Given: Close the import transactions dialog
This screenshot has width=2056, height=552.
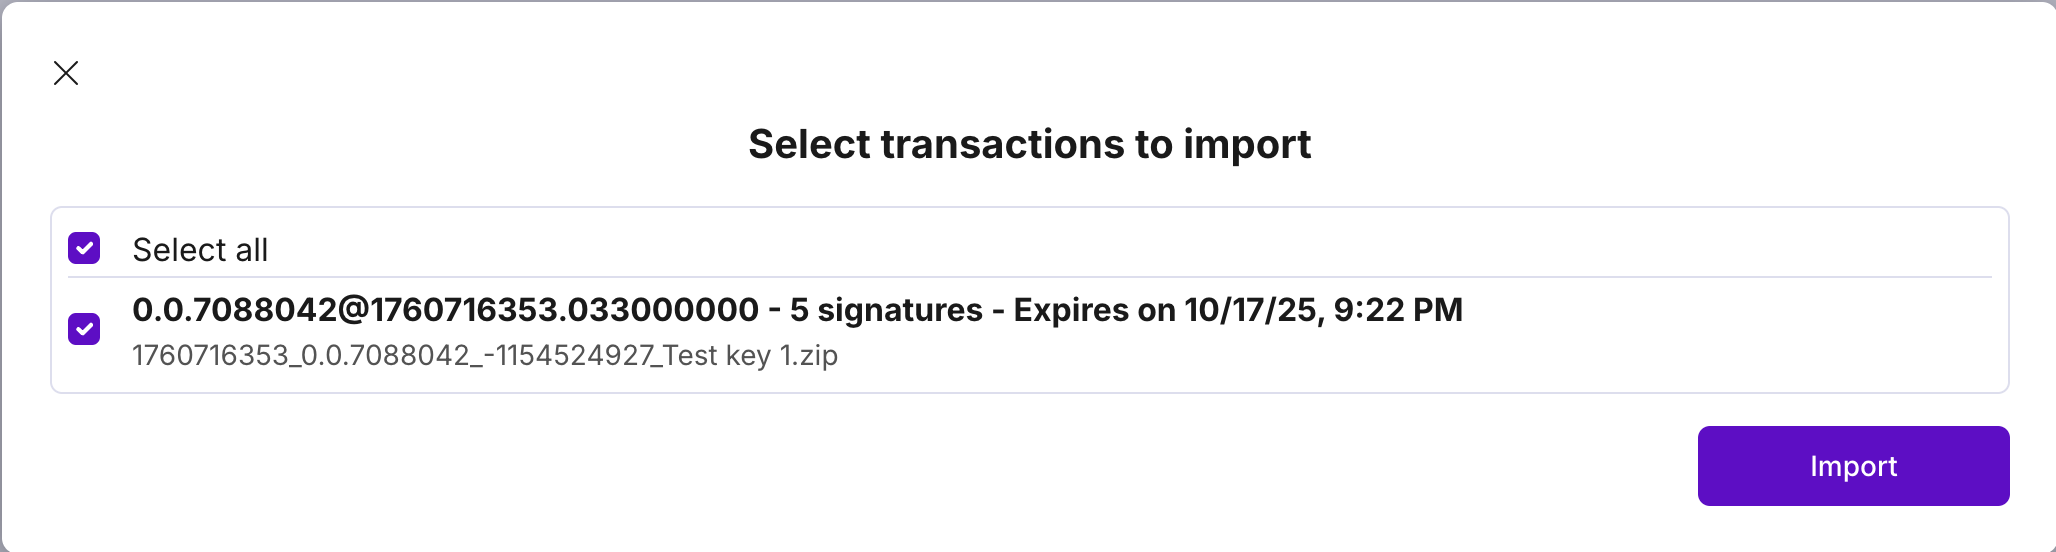Looking at the screenshot, I should [x=66, y=73].
